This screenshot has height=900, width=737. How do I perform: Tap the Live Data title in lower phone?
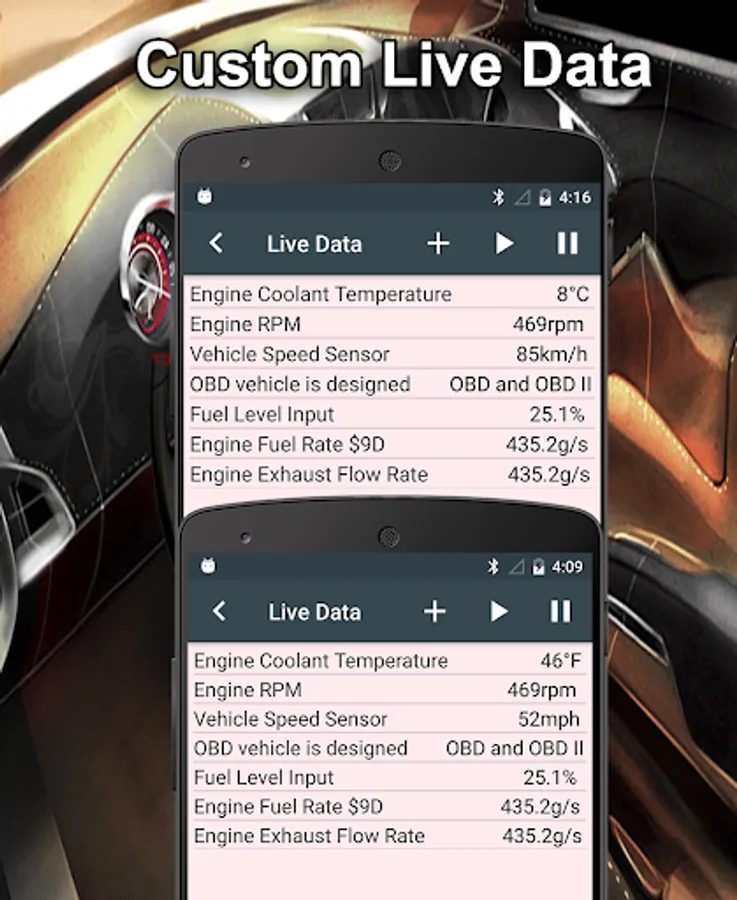tap(315, 612)
